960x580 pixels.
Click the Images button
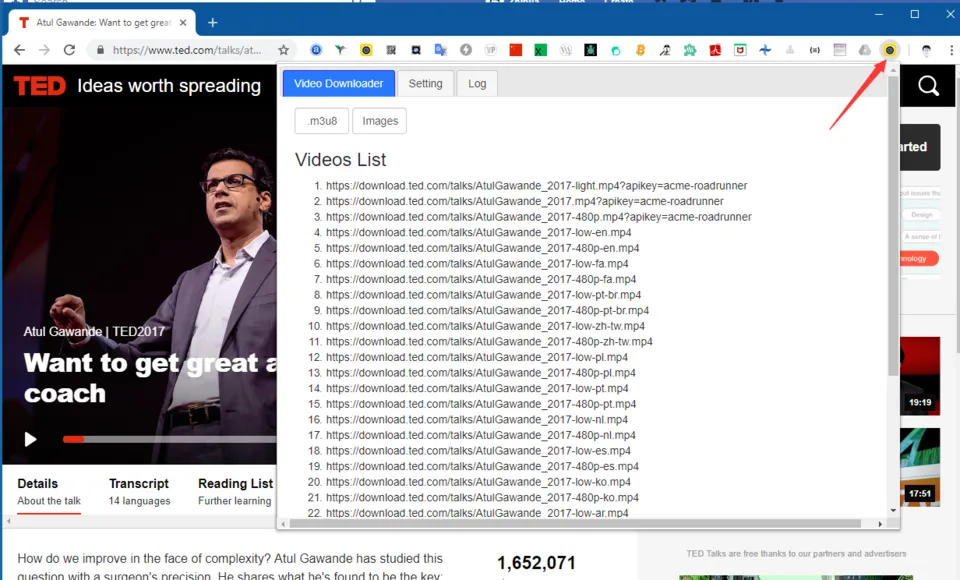[380, 121]
